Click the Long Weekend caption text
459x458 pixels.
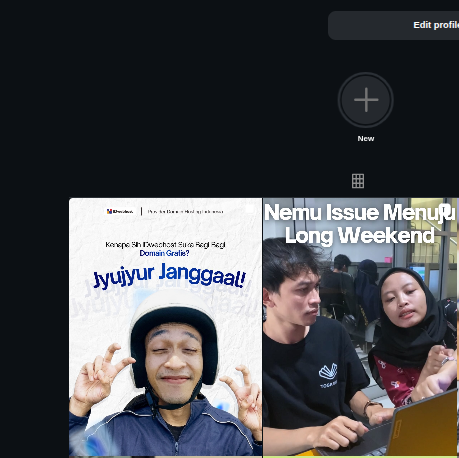click(360, 235)
